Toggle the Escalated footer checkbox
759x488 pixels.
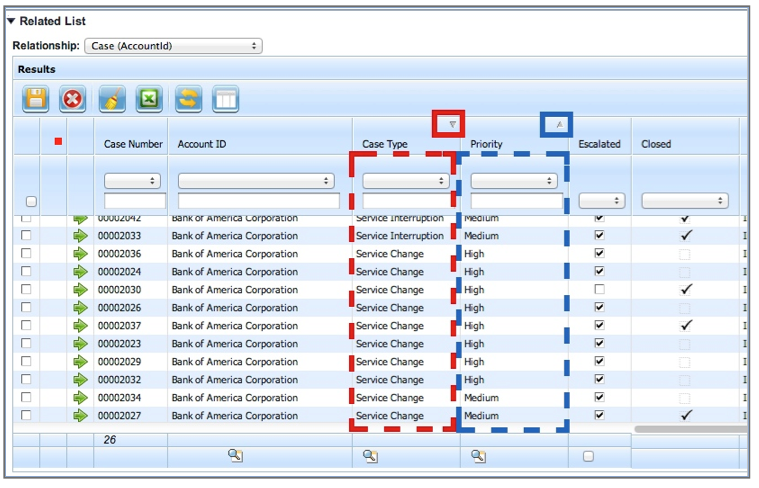588,456
